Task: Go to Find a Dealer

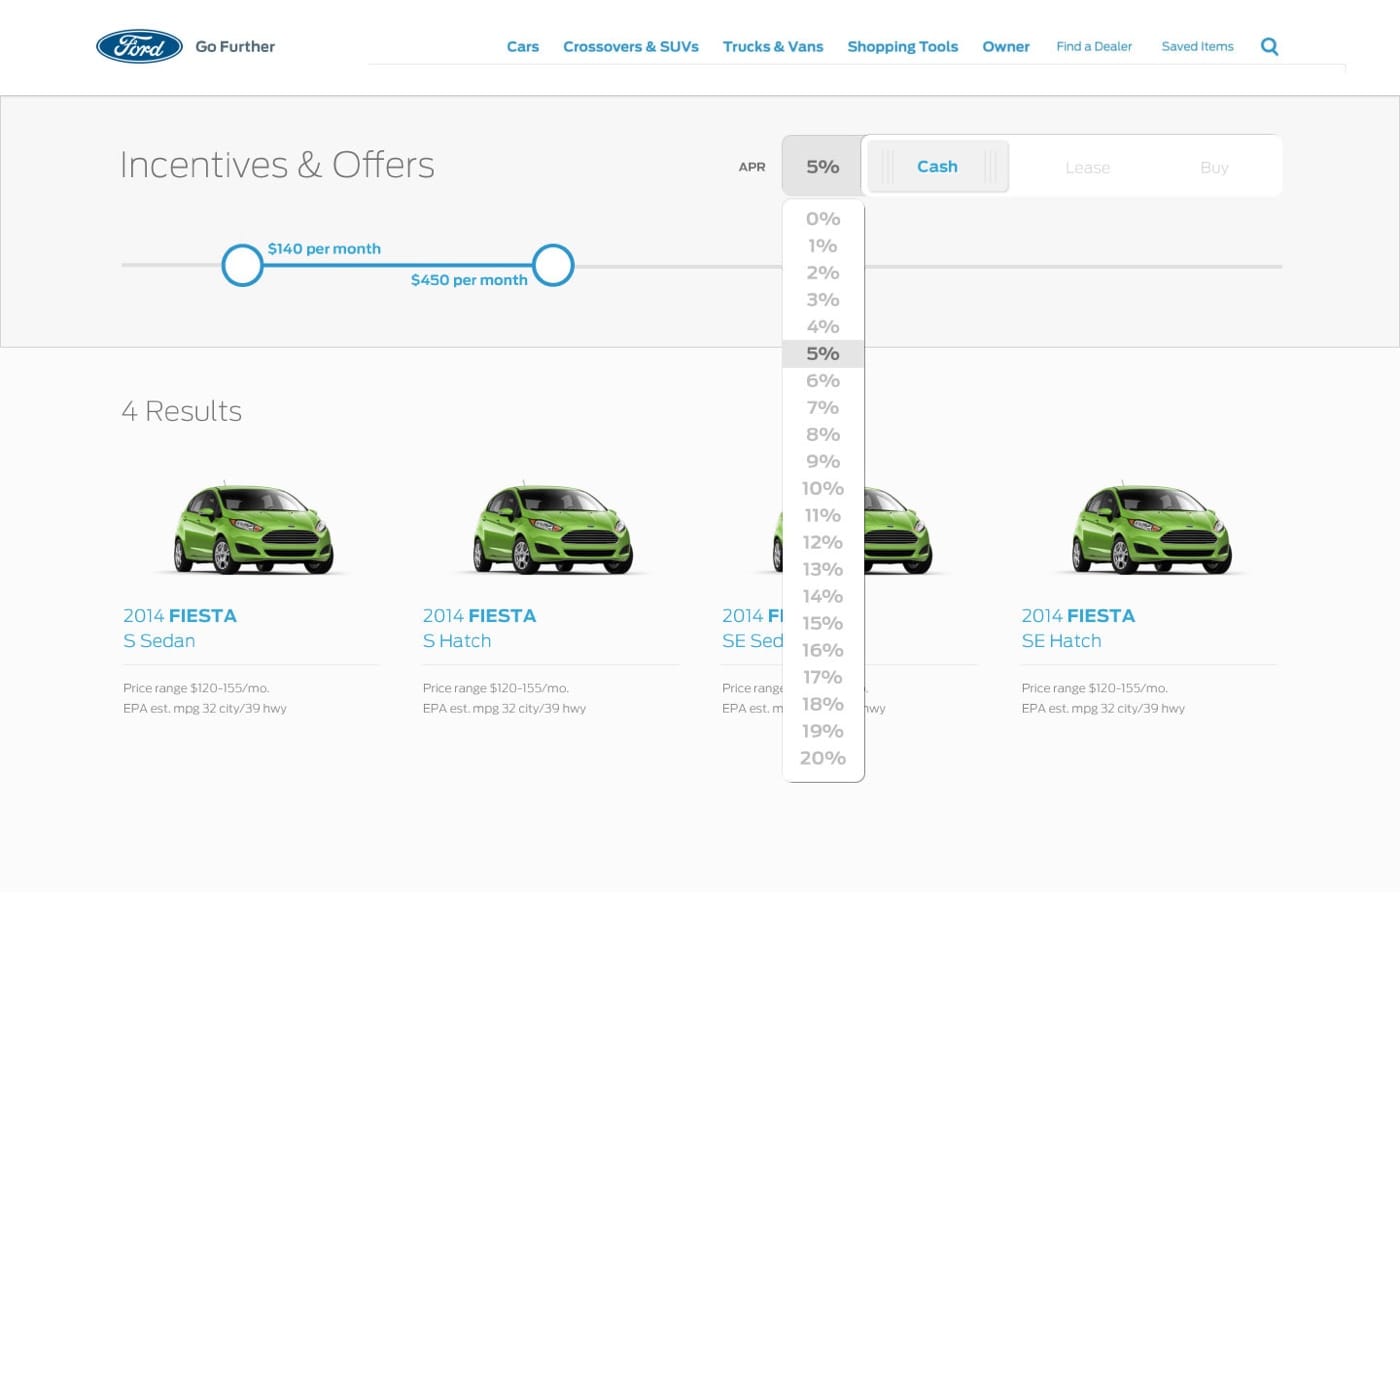Action: click(1094, 46)
